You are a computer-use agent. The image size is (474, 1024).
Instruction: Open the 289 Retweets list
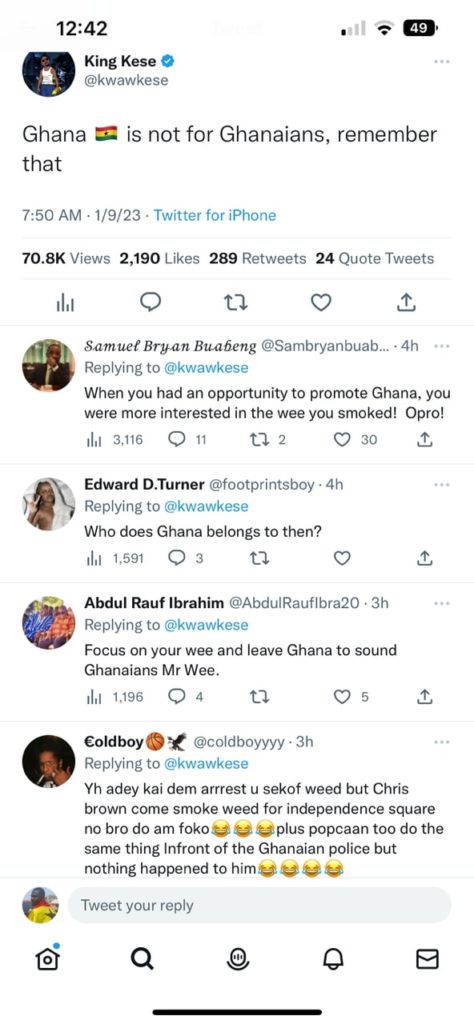click(x=257, y=259)
